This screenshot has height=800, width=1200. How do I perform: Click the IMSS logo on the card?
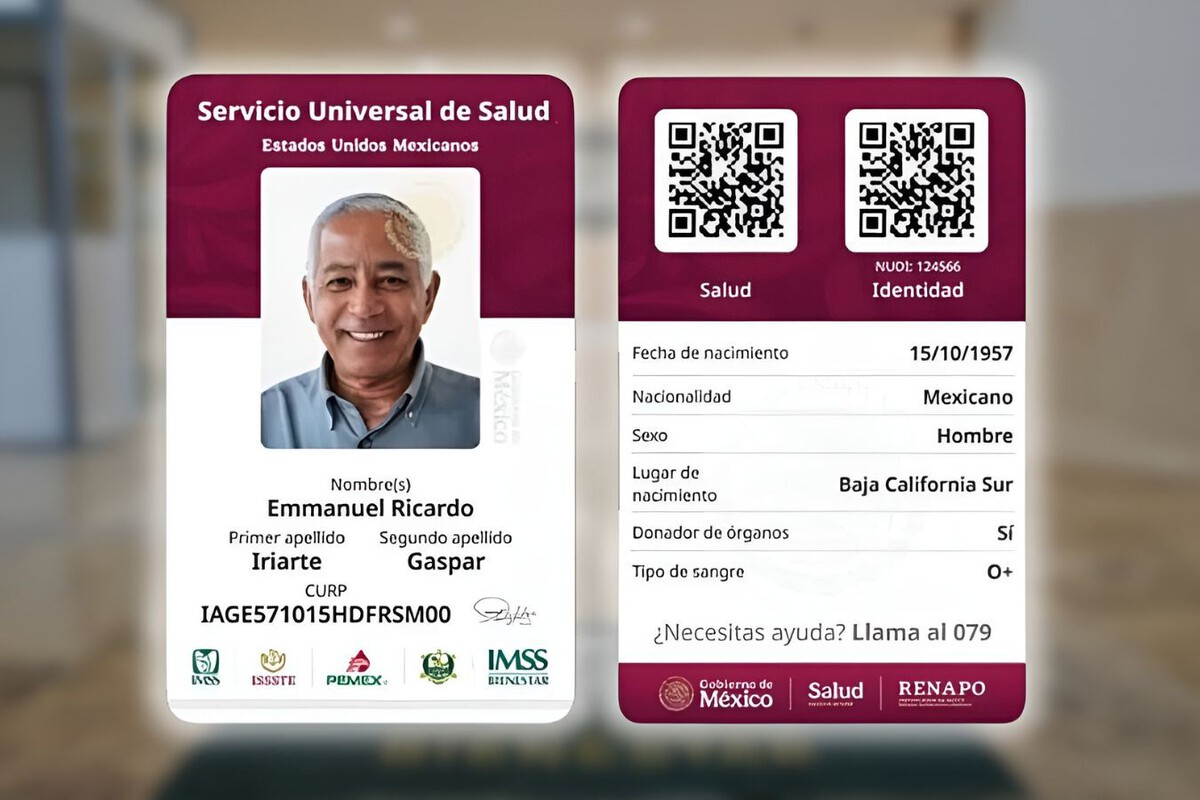click(205, 667)
